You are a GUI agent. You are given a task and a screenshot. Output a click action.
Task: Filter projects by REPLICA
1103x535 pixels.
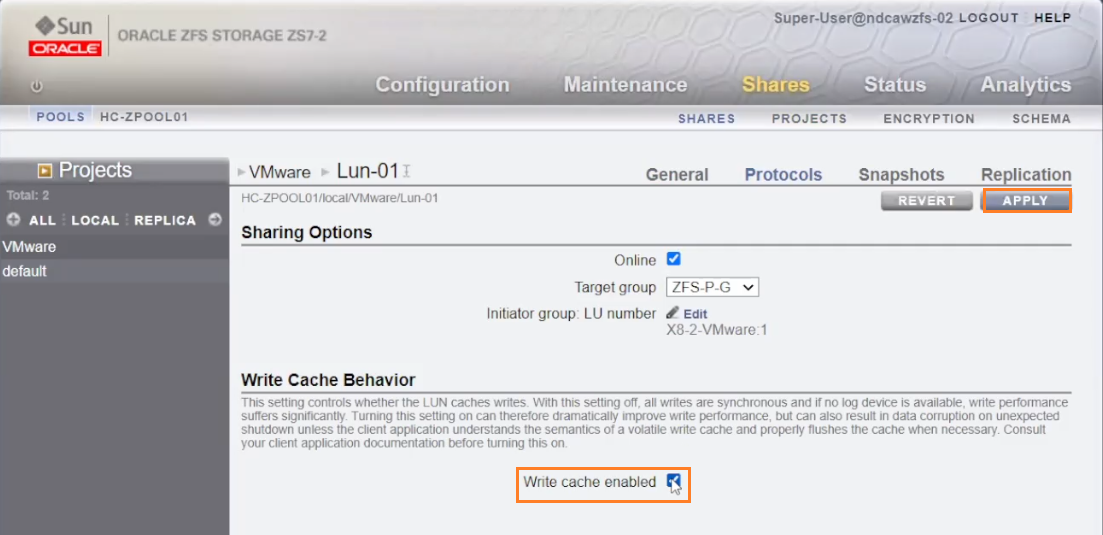pos(165,221)
